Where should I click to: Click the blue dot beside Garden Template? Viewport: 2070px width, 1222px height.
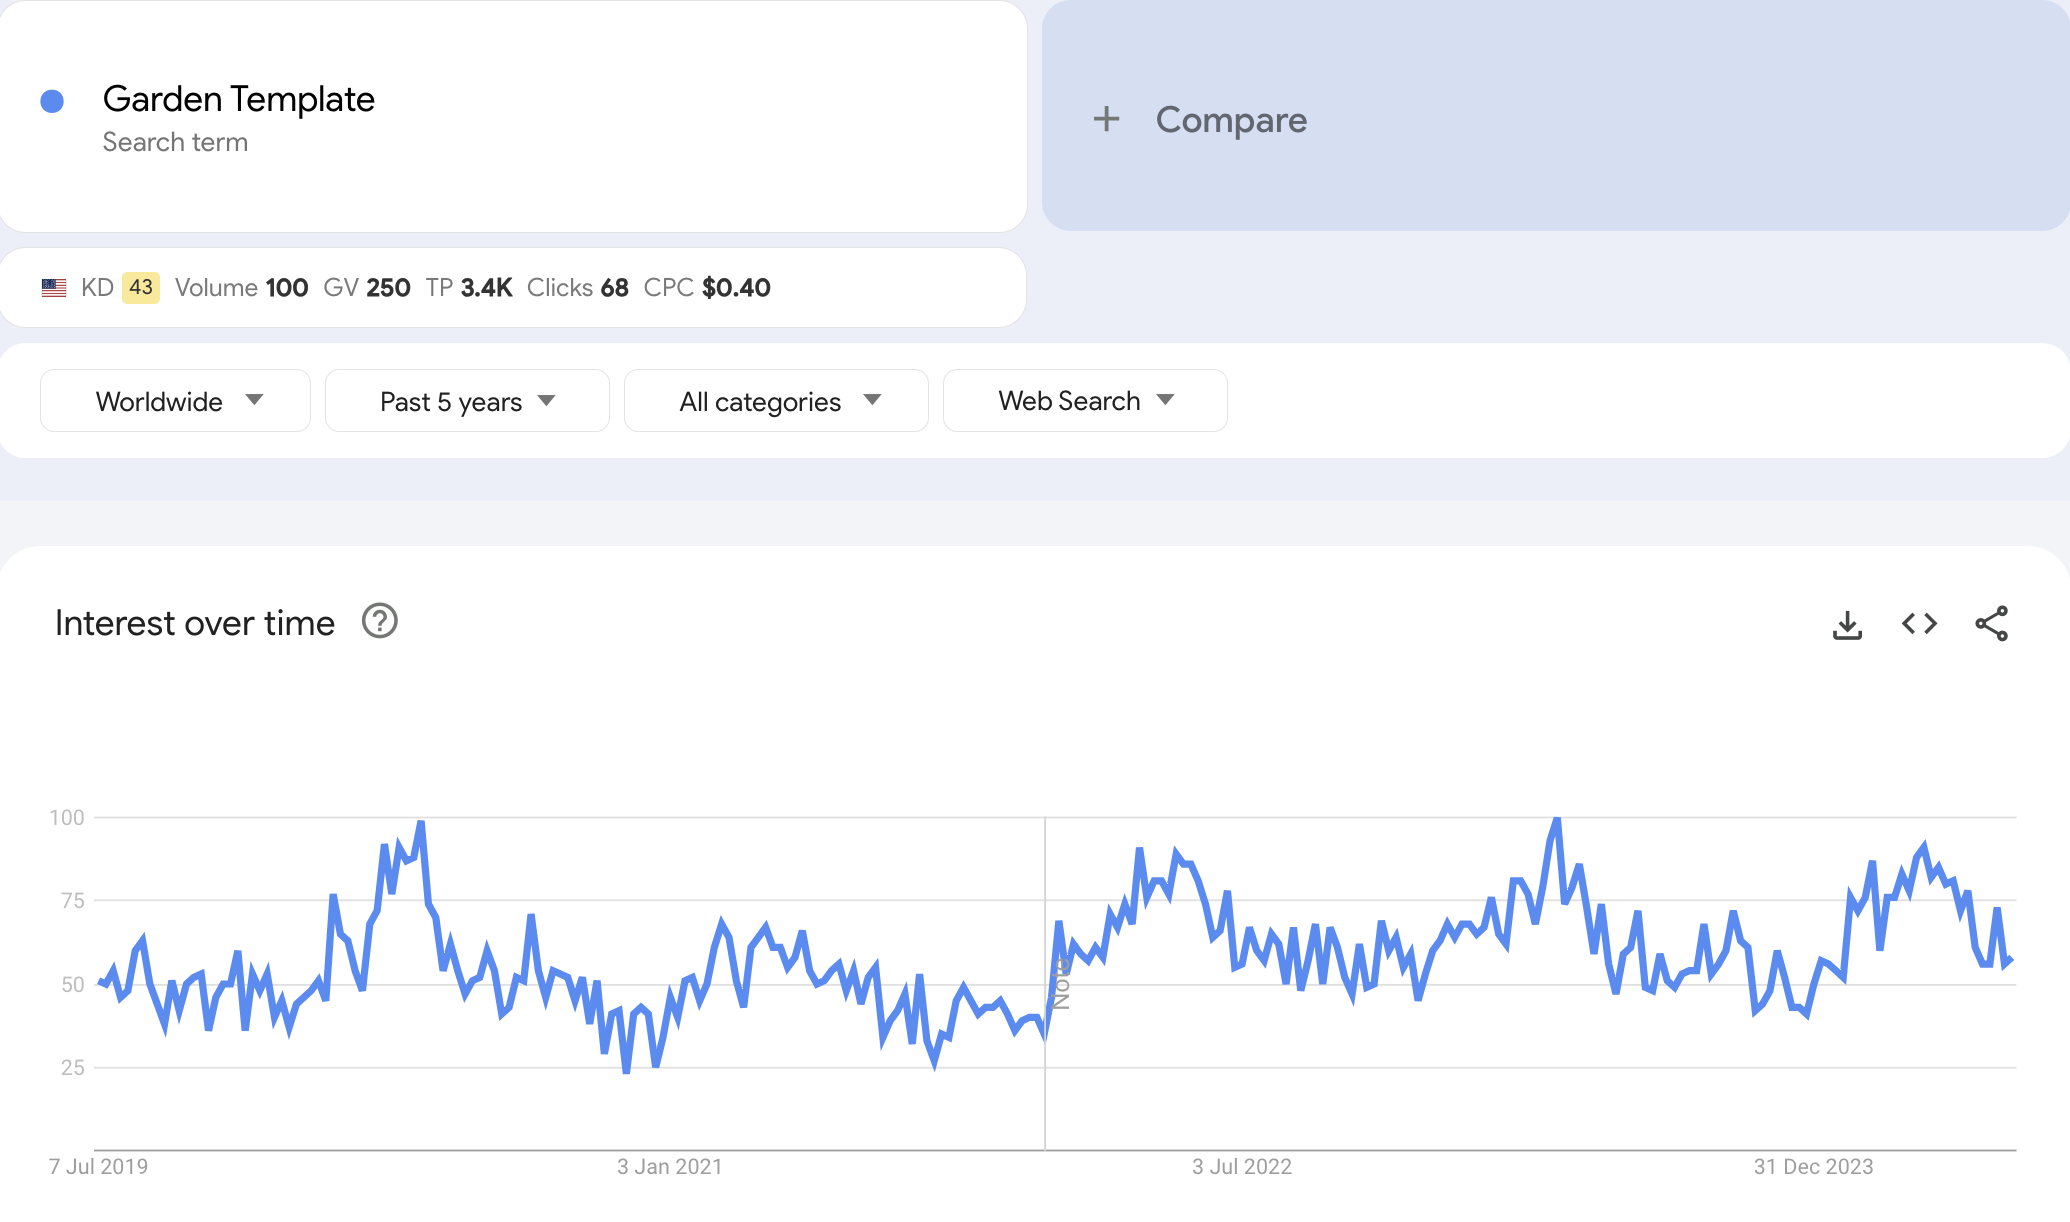[52, 101]
